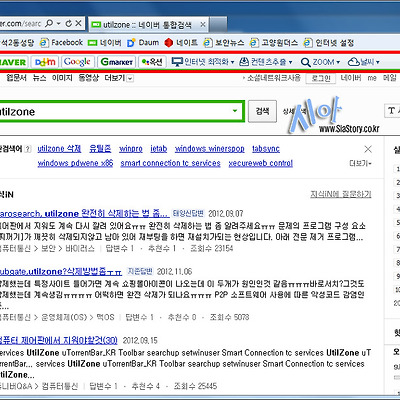Open related search 'smart connection tc services'
The height and width of the screenshot is (400, 400).
point(170,163)
